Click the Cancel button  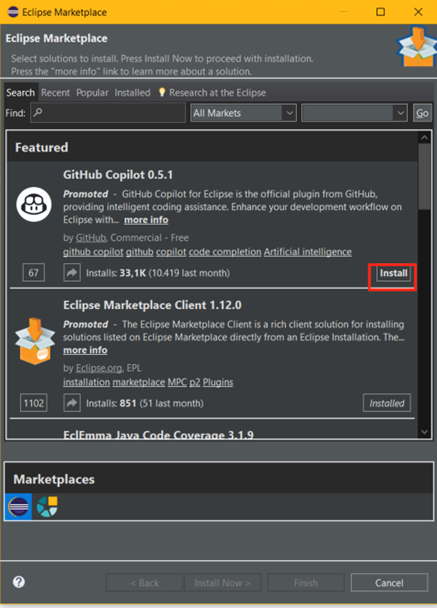389,583
